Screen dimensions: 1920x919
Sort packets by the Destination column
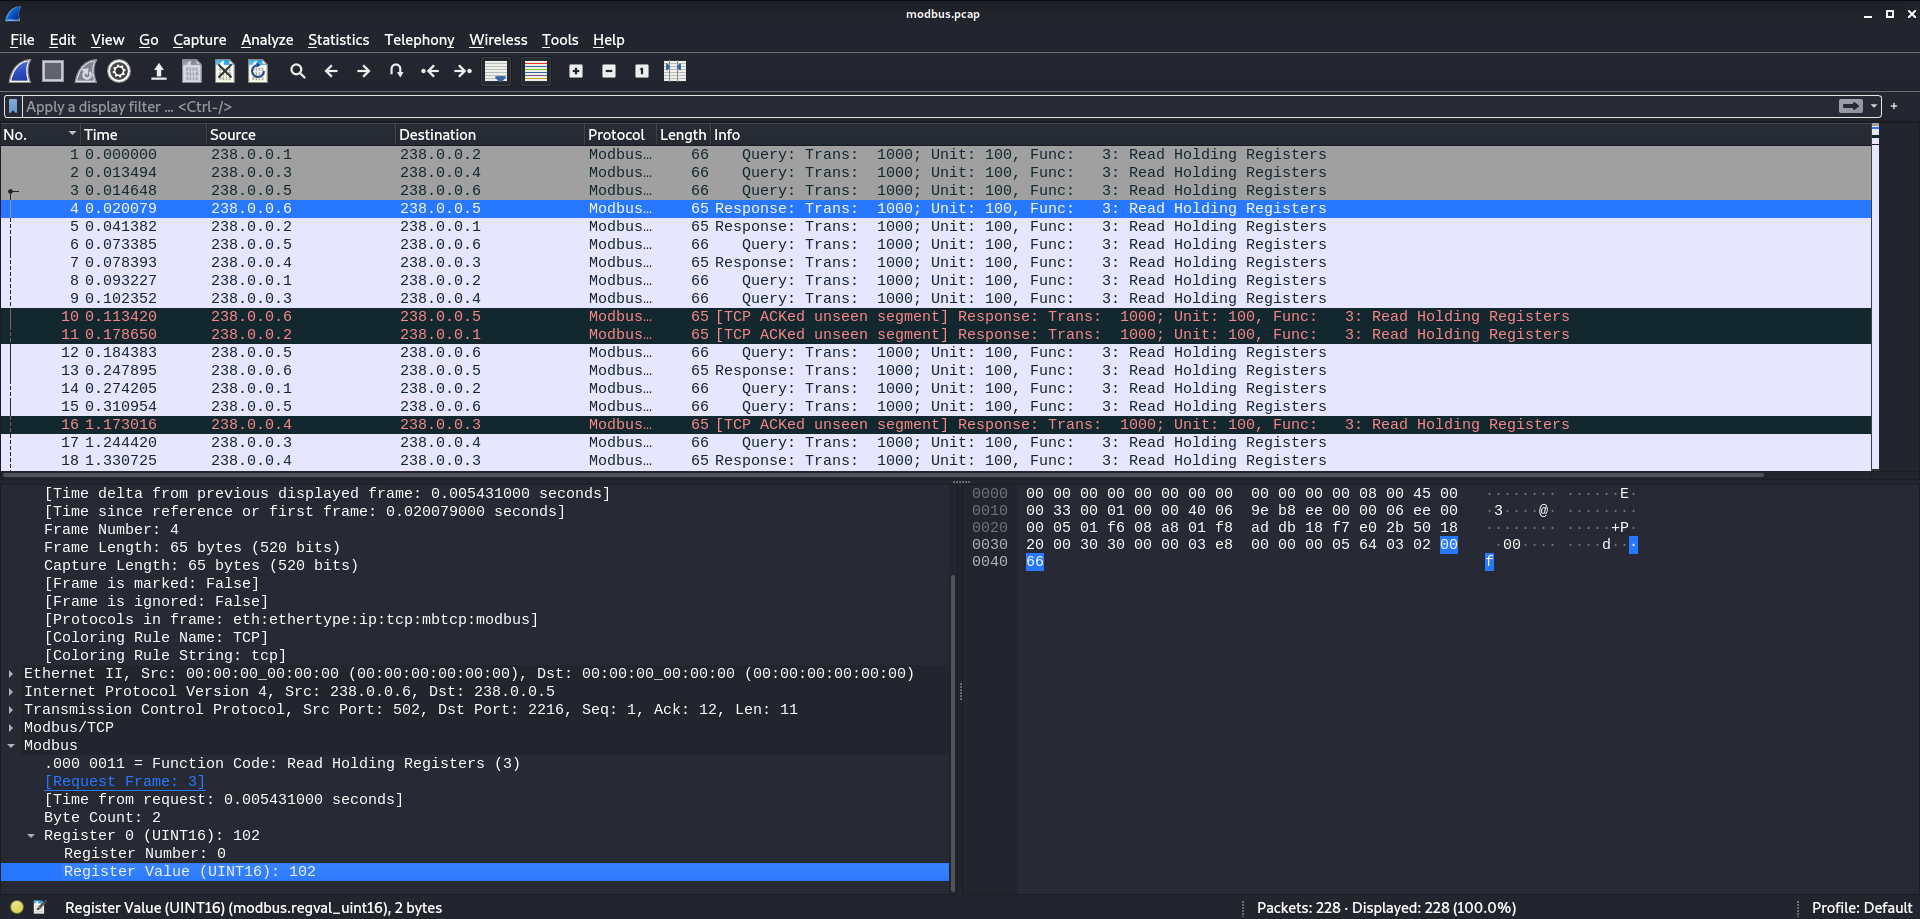[490, 134]
